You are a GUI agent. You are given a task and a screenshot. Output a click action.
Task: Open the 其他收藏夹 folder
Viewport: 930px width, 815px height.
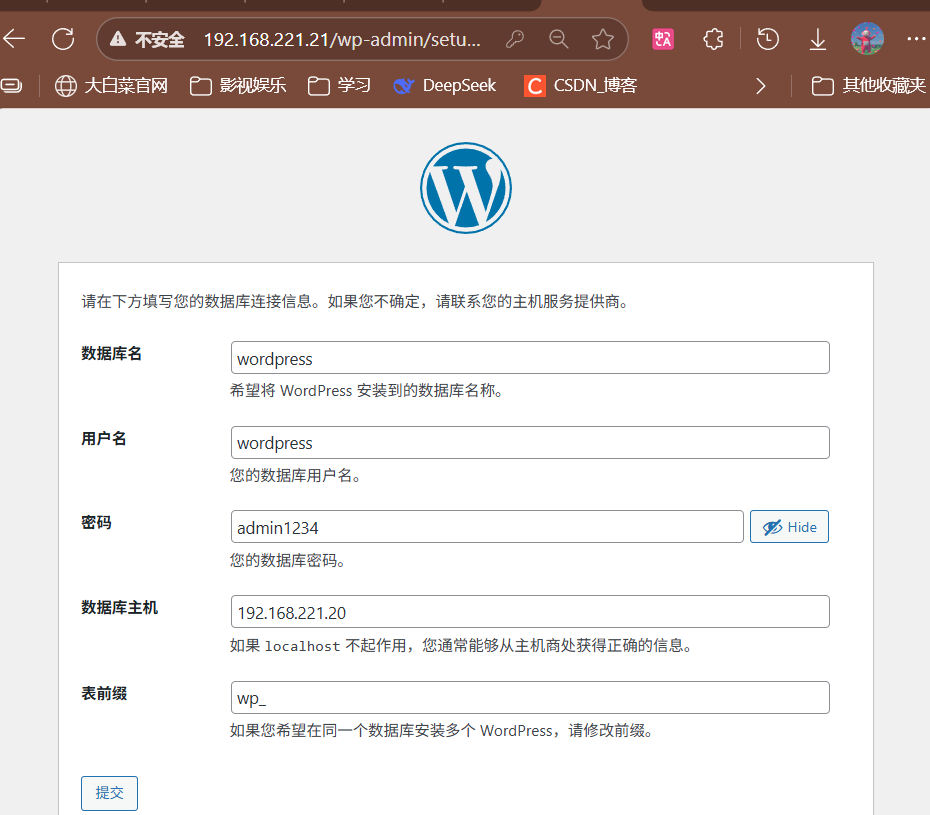click(x=868, y=85)
